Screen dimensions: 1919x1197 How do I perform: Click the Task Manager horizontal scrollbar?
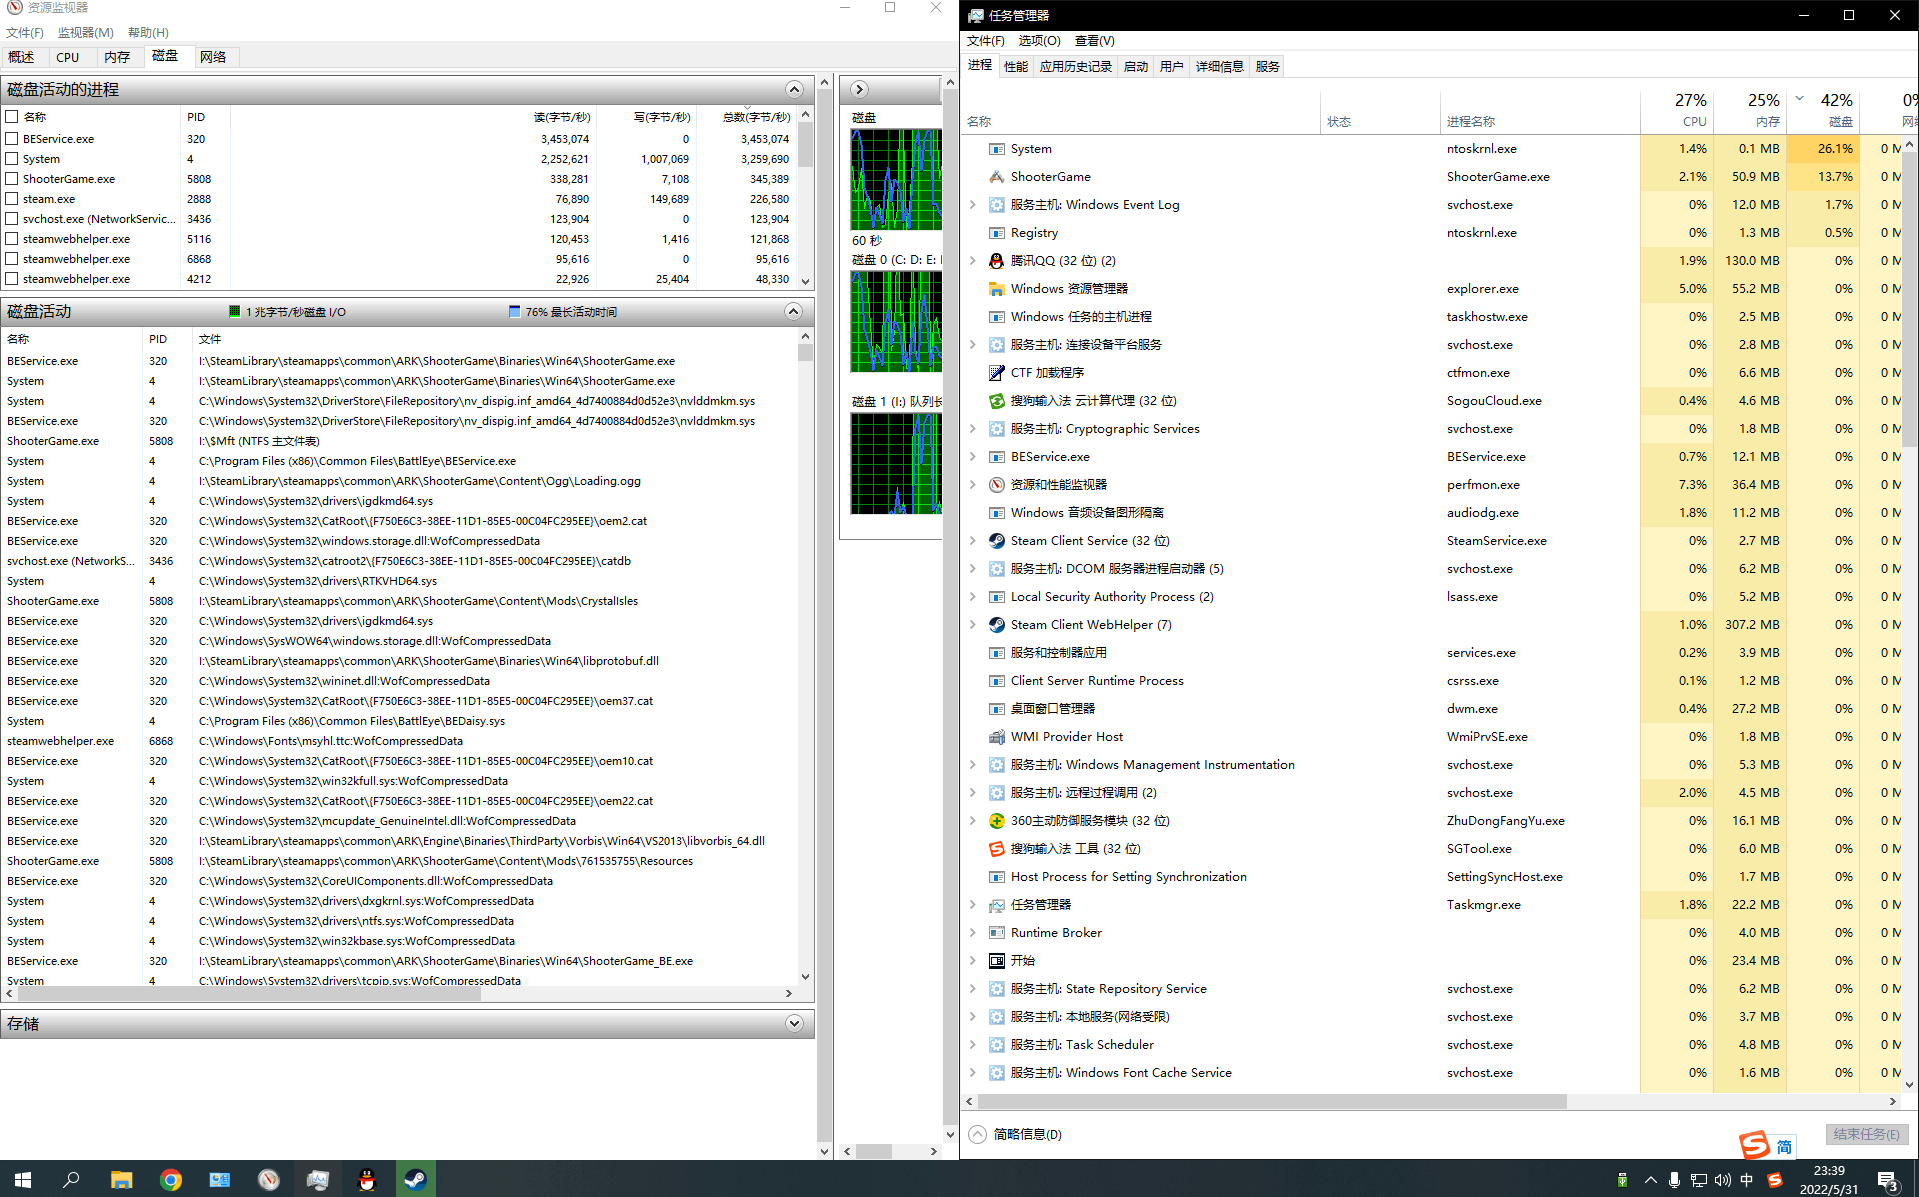1271,1101
